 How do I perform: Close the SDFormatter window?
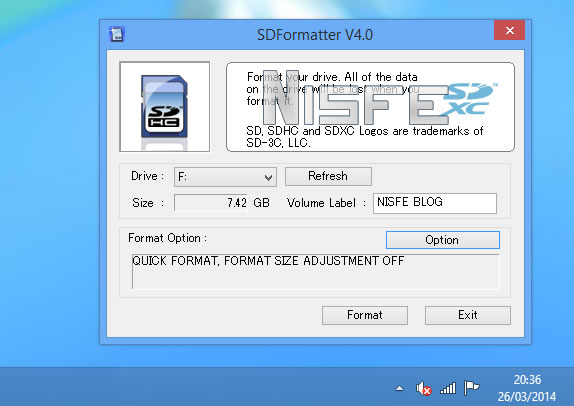[509, 30]
